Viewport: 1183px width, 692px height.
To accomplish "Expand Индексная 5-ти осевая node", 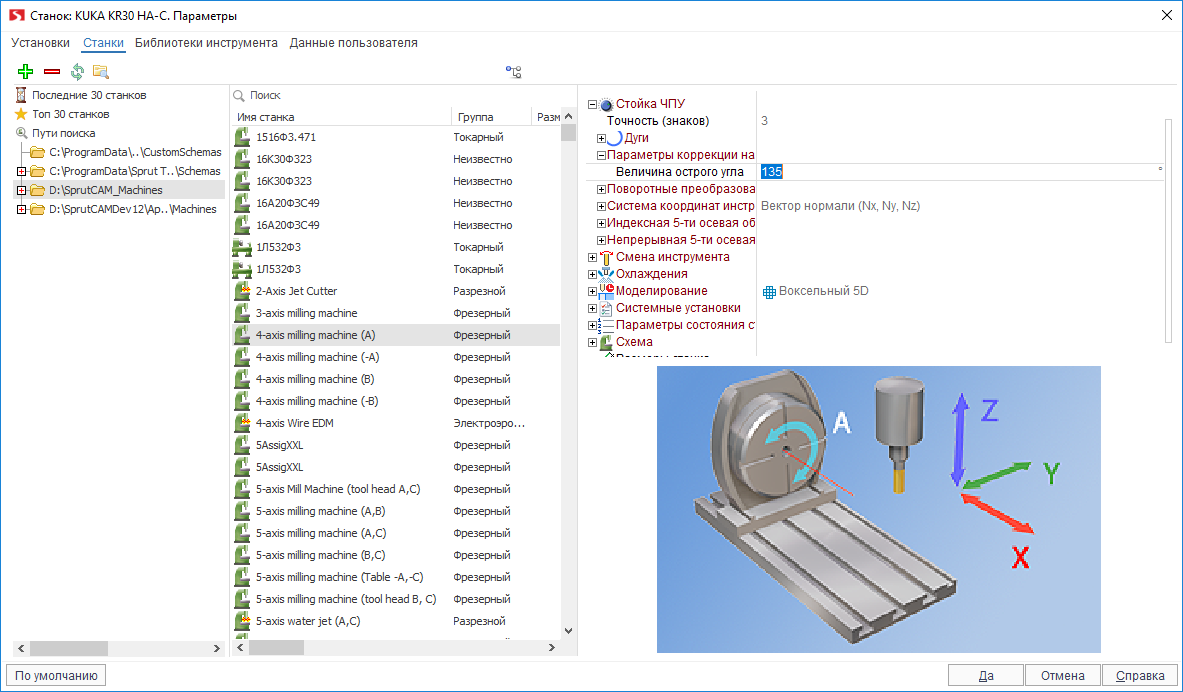I will point(601,223).
